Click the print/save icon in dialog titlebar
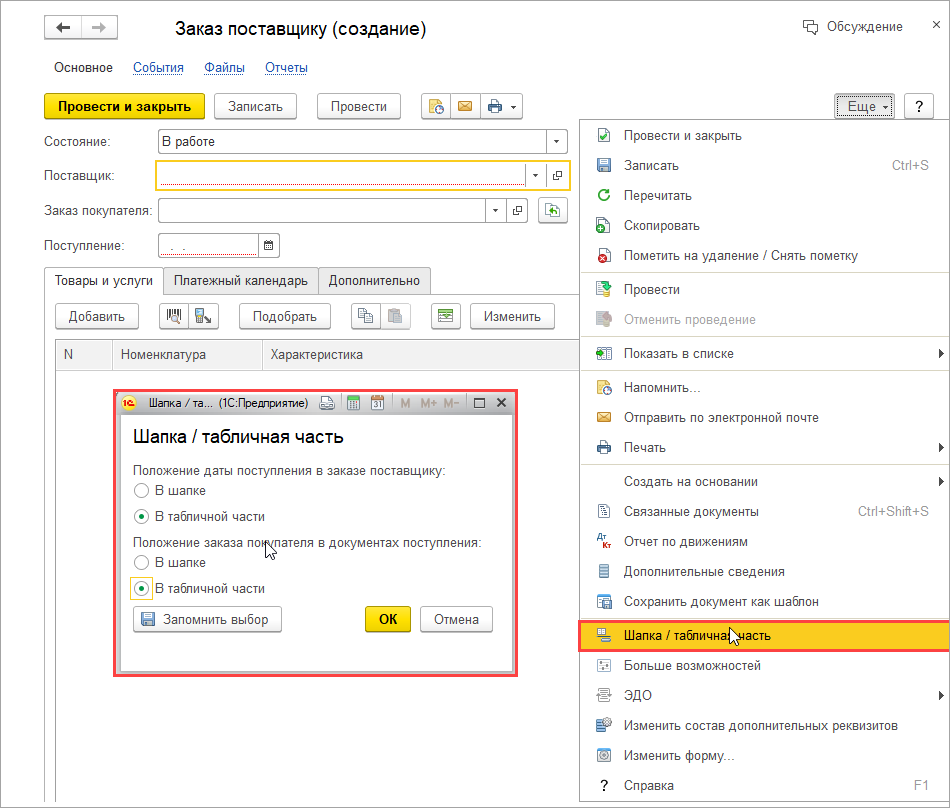Screen dimensions: 950x808 [327, 403]
